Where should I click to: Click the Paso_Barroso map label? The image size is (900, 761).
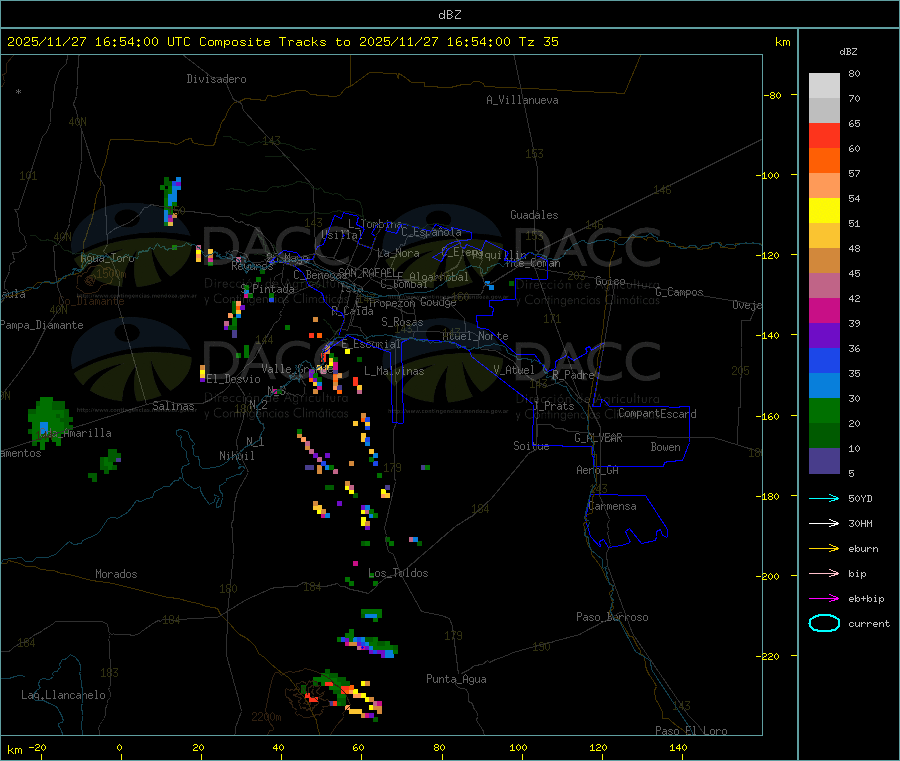(x=612, y=617)
